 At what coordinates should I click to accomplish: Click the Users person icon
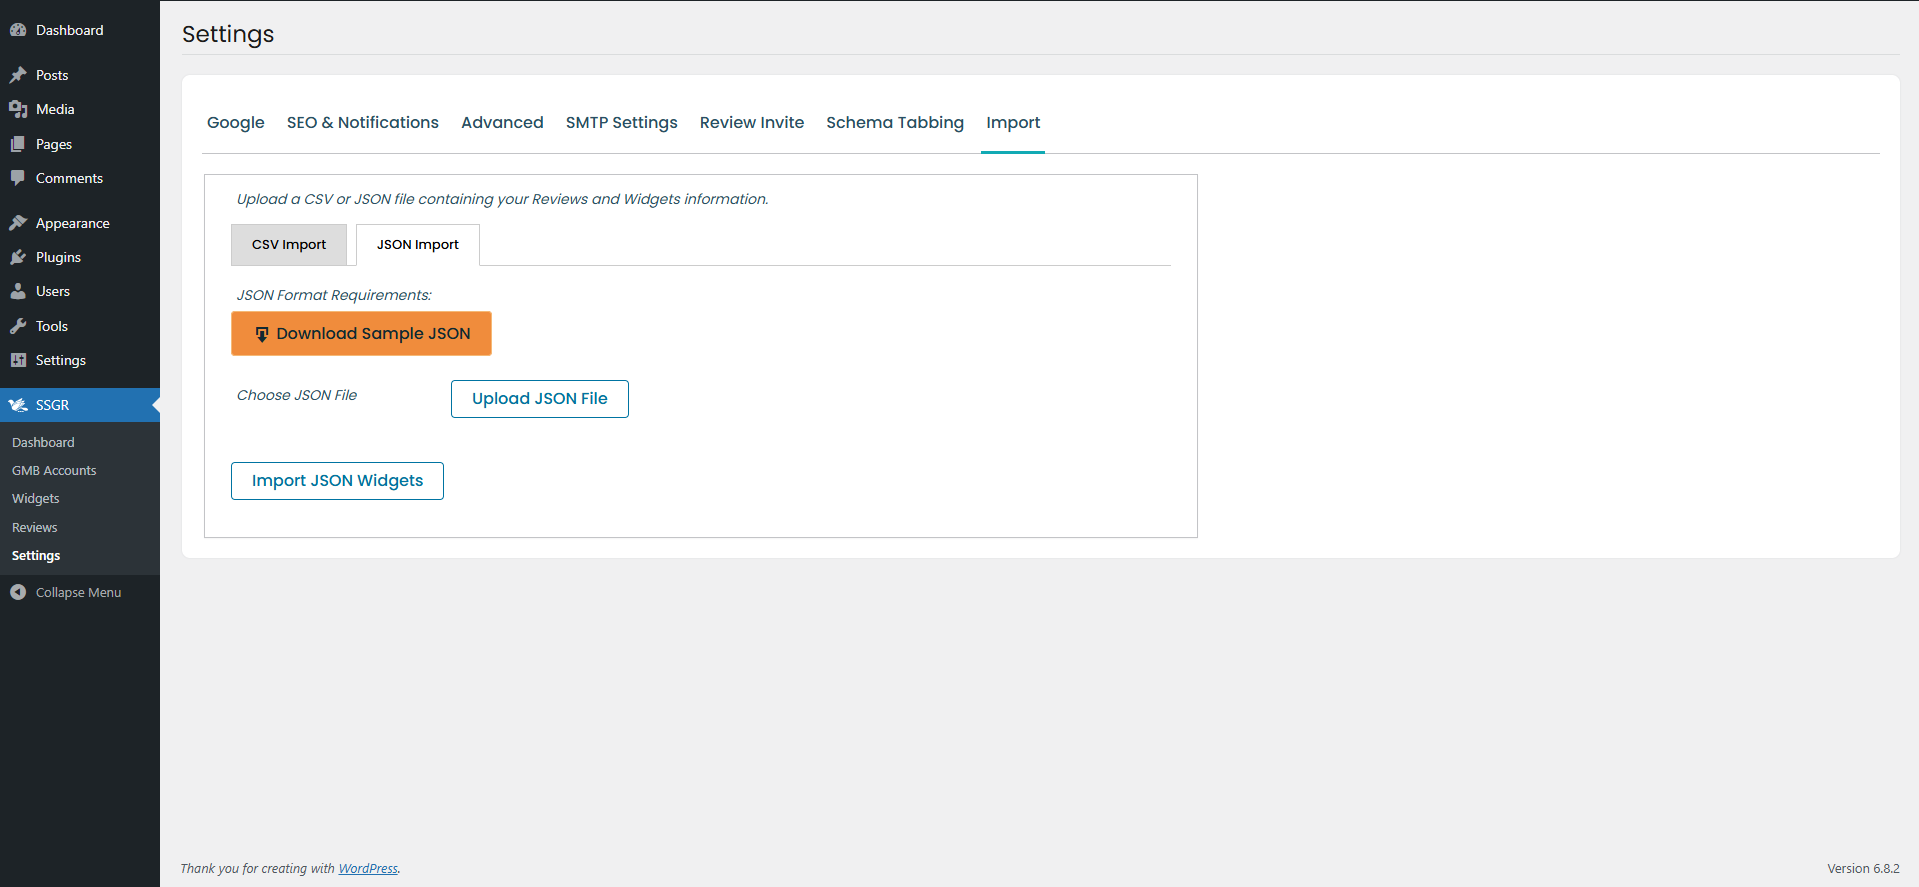pyautogui.click(x=18, y=291)
